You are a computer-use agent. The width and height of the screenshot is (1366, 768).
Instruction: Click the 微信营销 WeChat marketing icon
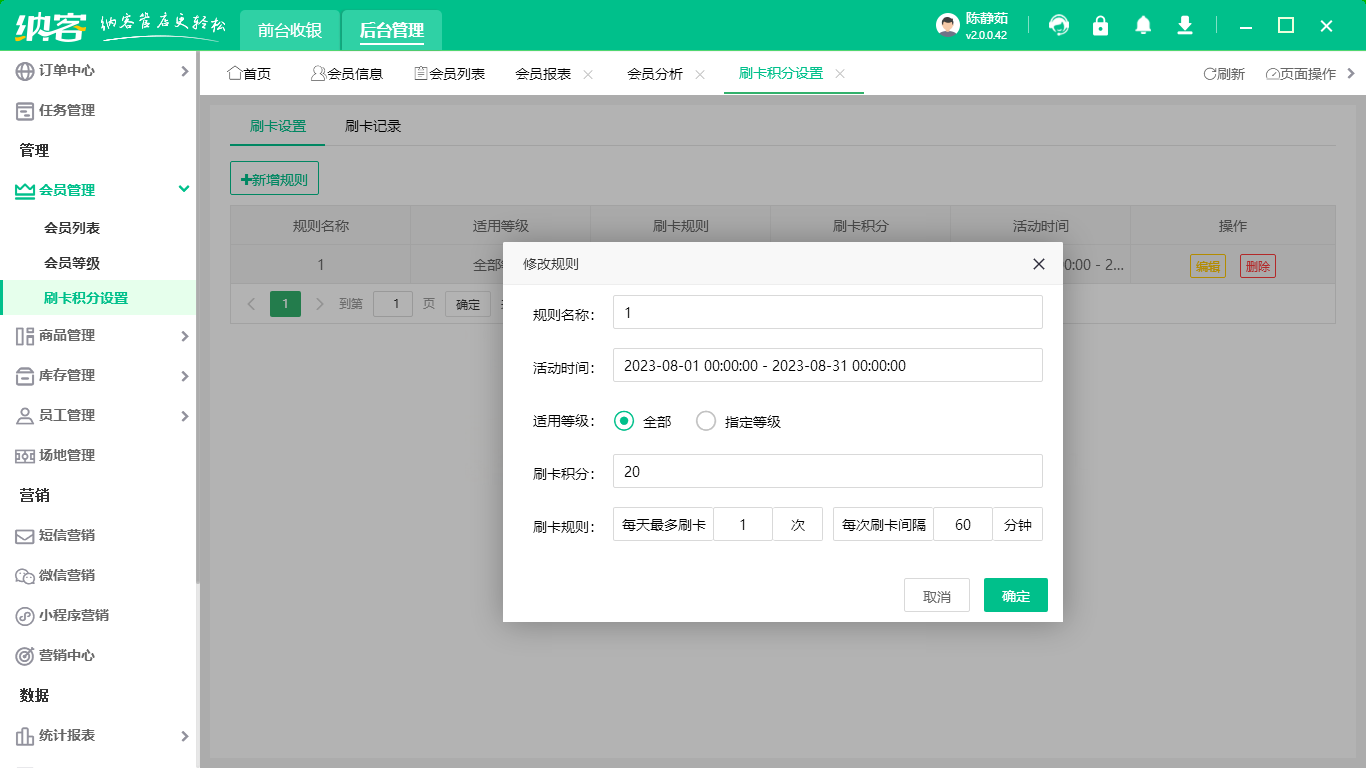(22, 576)
